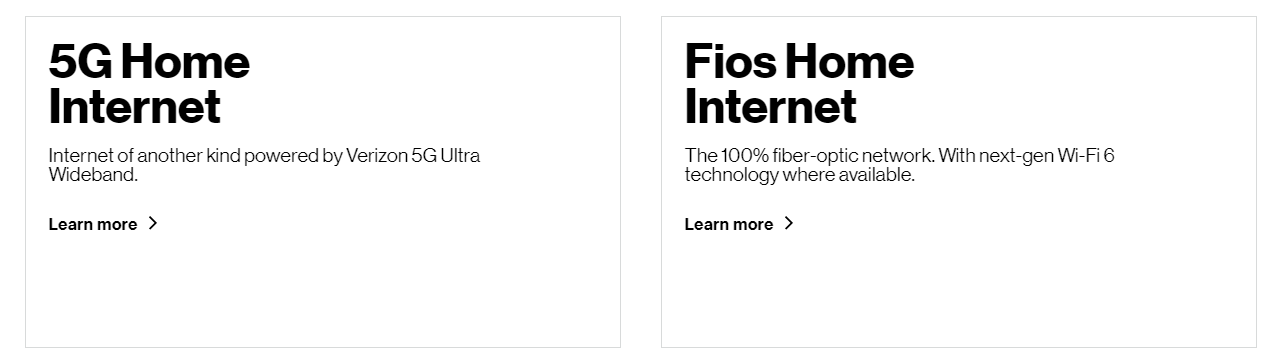
Task: Click the 100% fiber-optic network description
Action: point(899,165)
